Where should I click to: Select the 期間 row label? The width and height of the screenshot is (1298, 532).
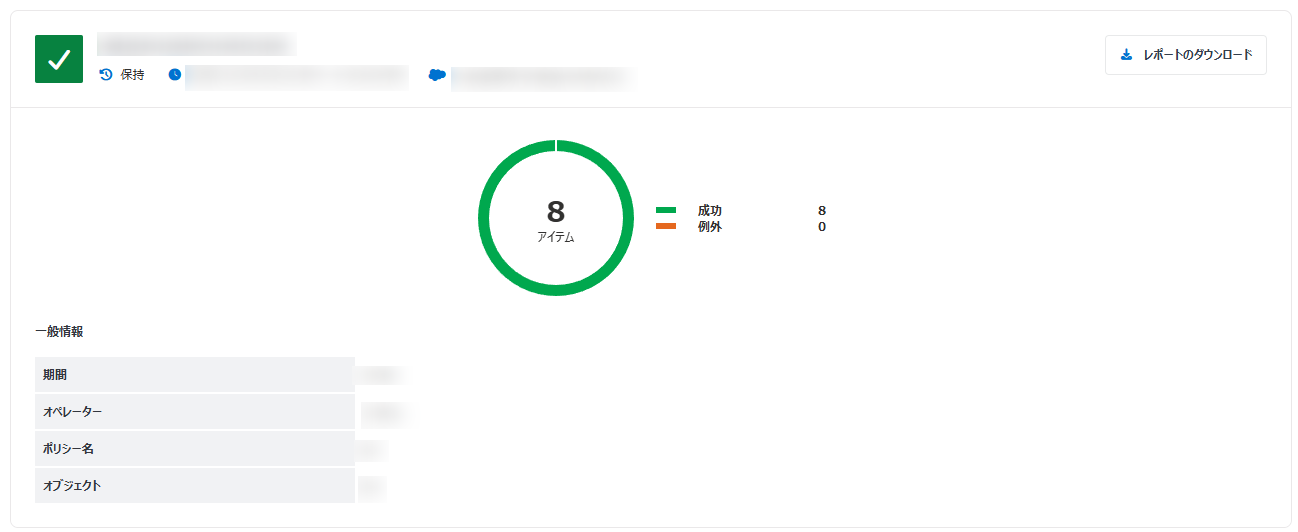click(x=56, y=375)
